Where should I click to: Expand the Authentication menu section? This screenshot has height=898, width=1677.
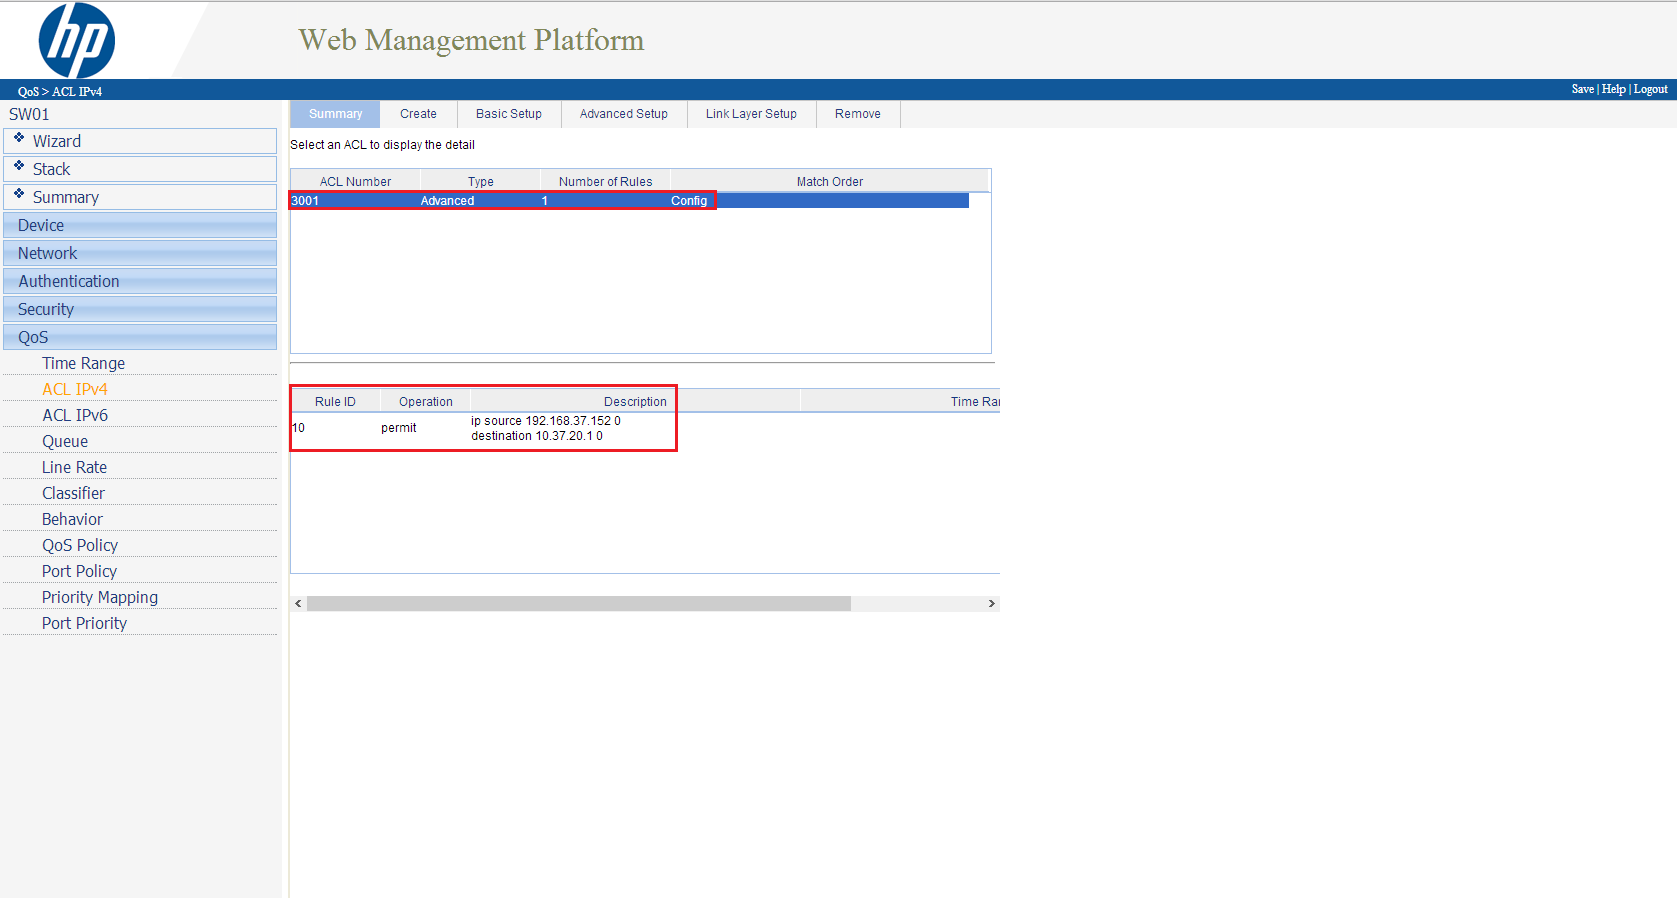[140, 281]
